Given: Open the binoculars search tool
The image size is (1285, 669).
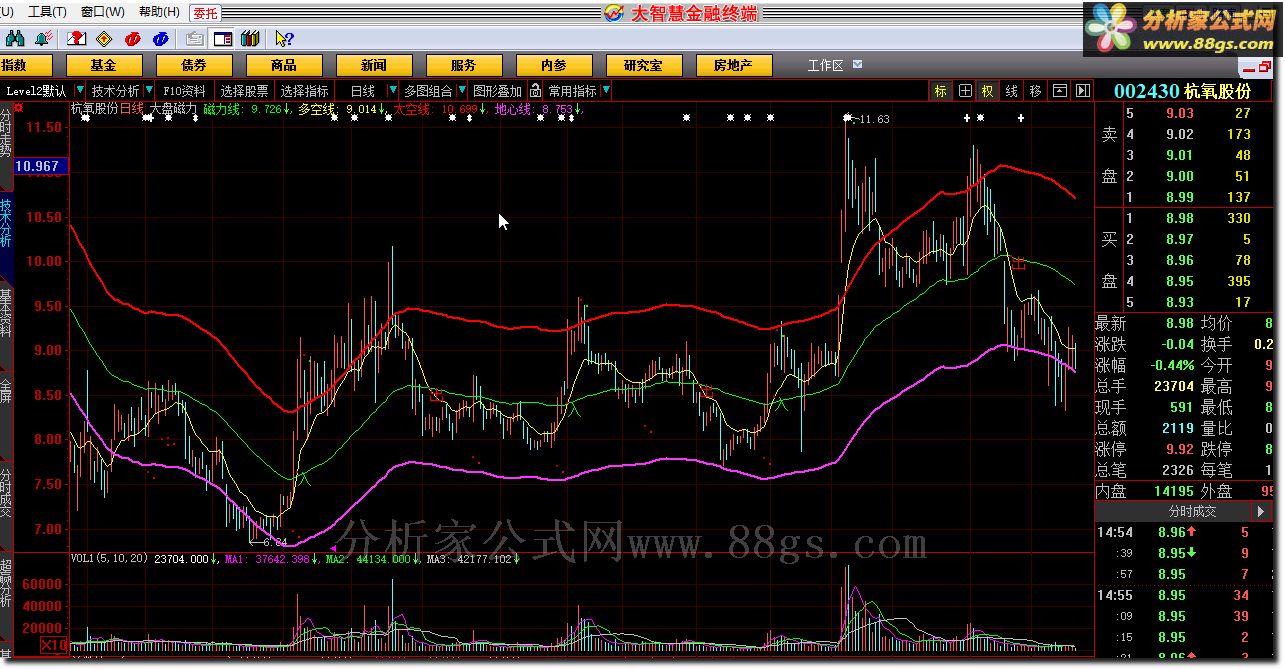Looking at the screenshot, I should 14,39.
